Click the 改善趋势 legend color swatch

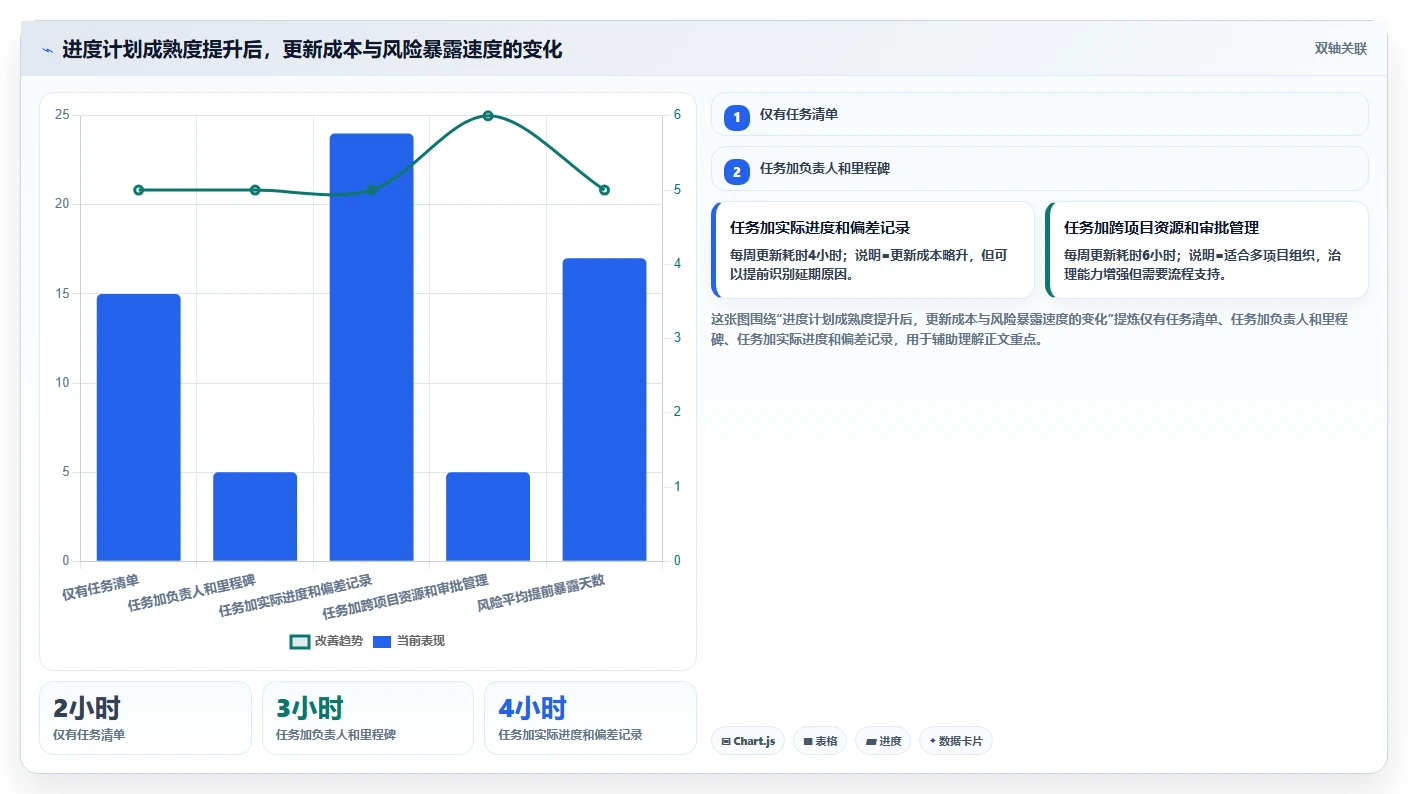pos(299,641)
